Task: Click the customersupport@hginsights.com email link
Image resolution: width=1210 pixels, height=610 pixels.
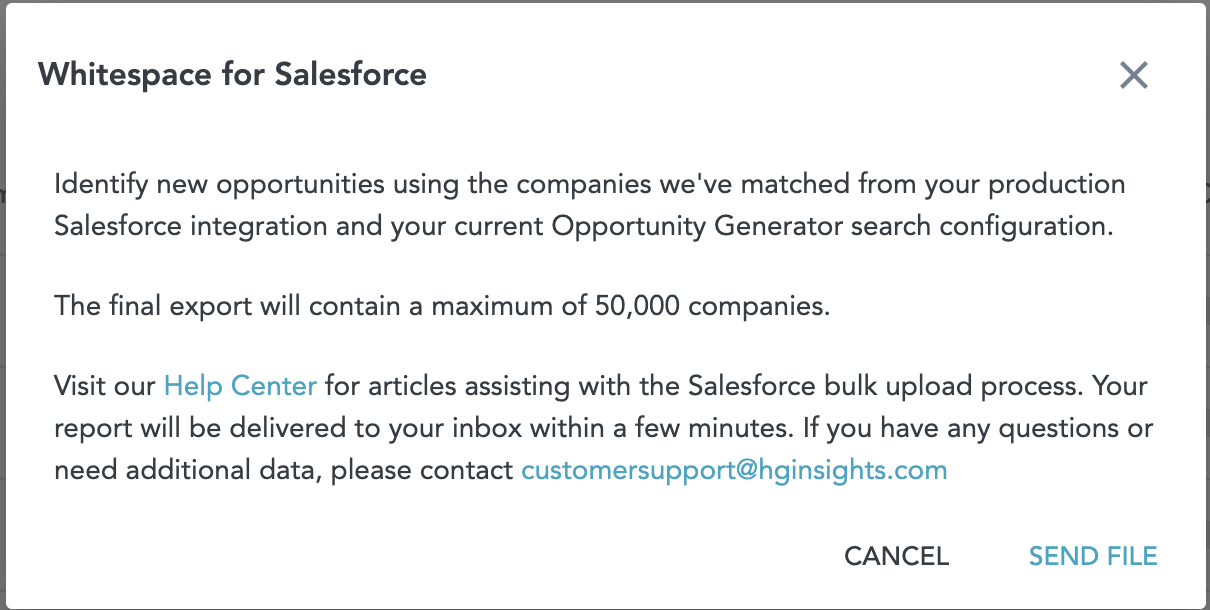Action: (x=734, y=469)
